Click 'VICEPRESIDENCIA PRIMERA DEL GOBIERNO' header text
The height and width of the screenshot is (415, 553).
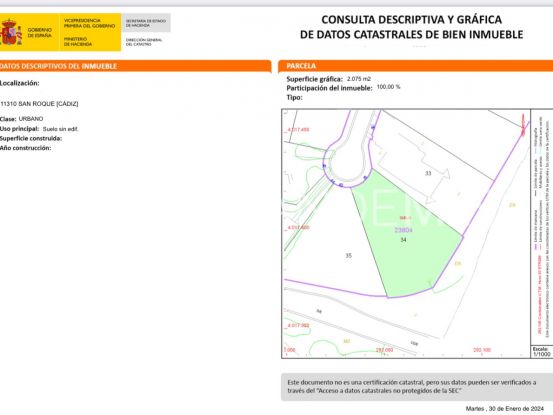[x=89, y=23]
